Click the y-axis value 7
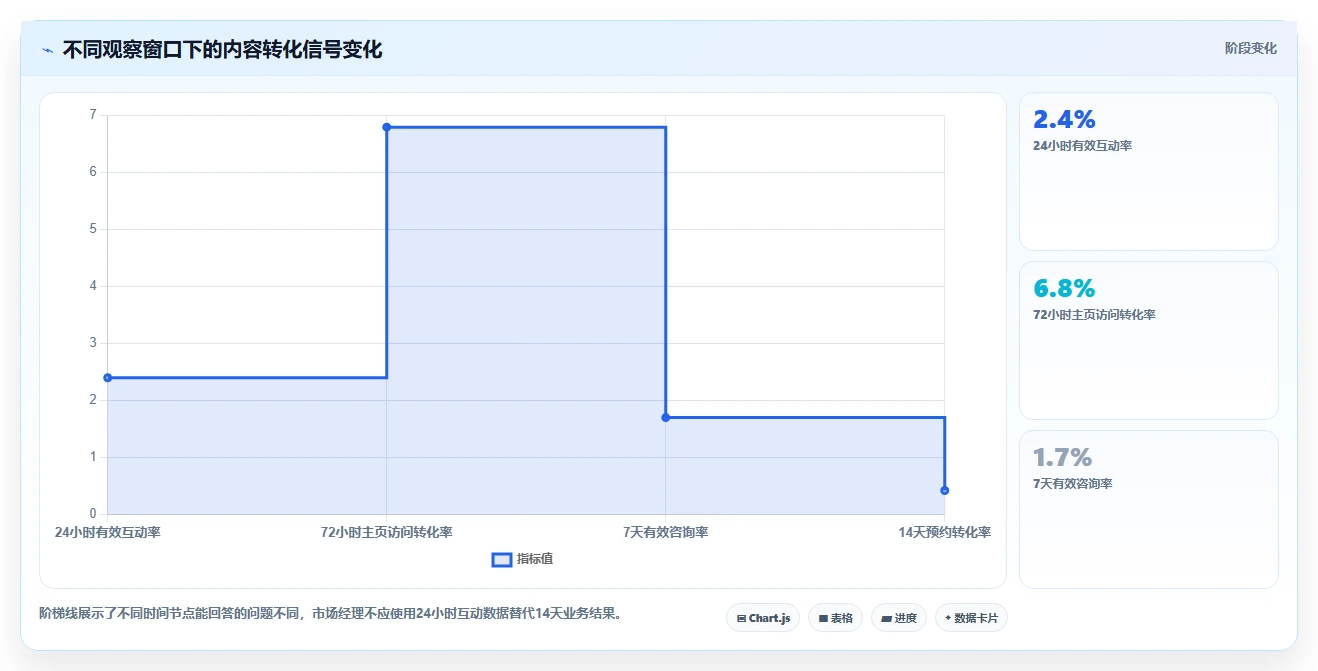 [x=93, y=115]
